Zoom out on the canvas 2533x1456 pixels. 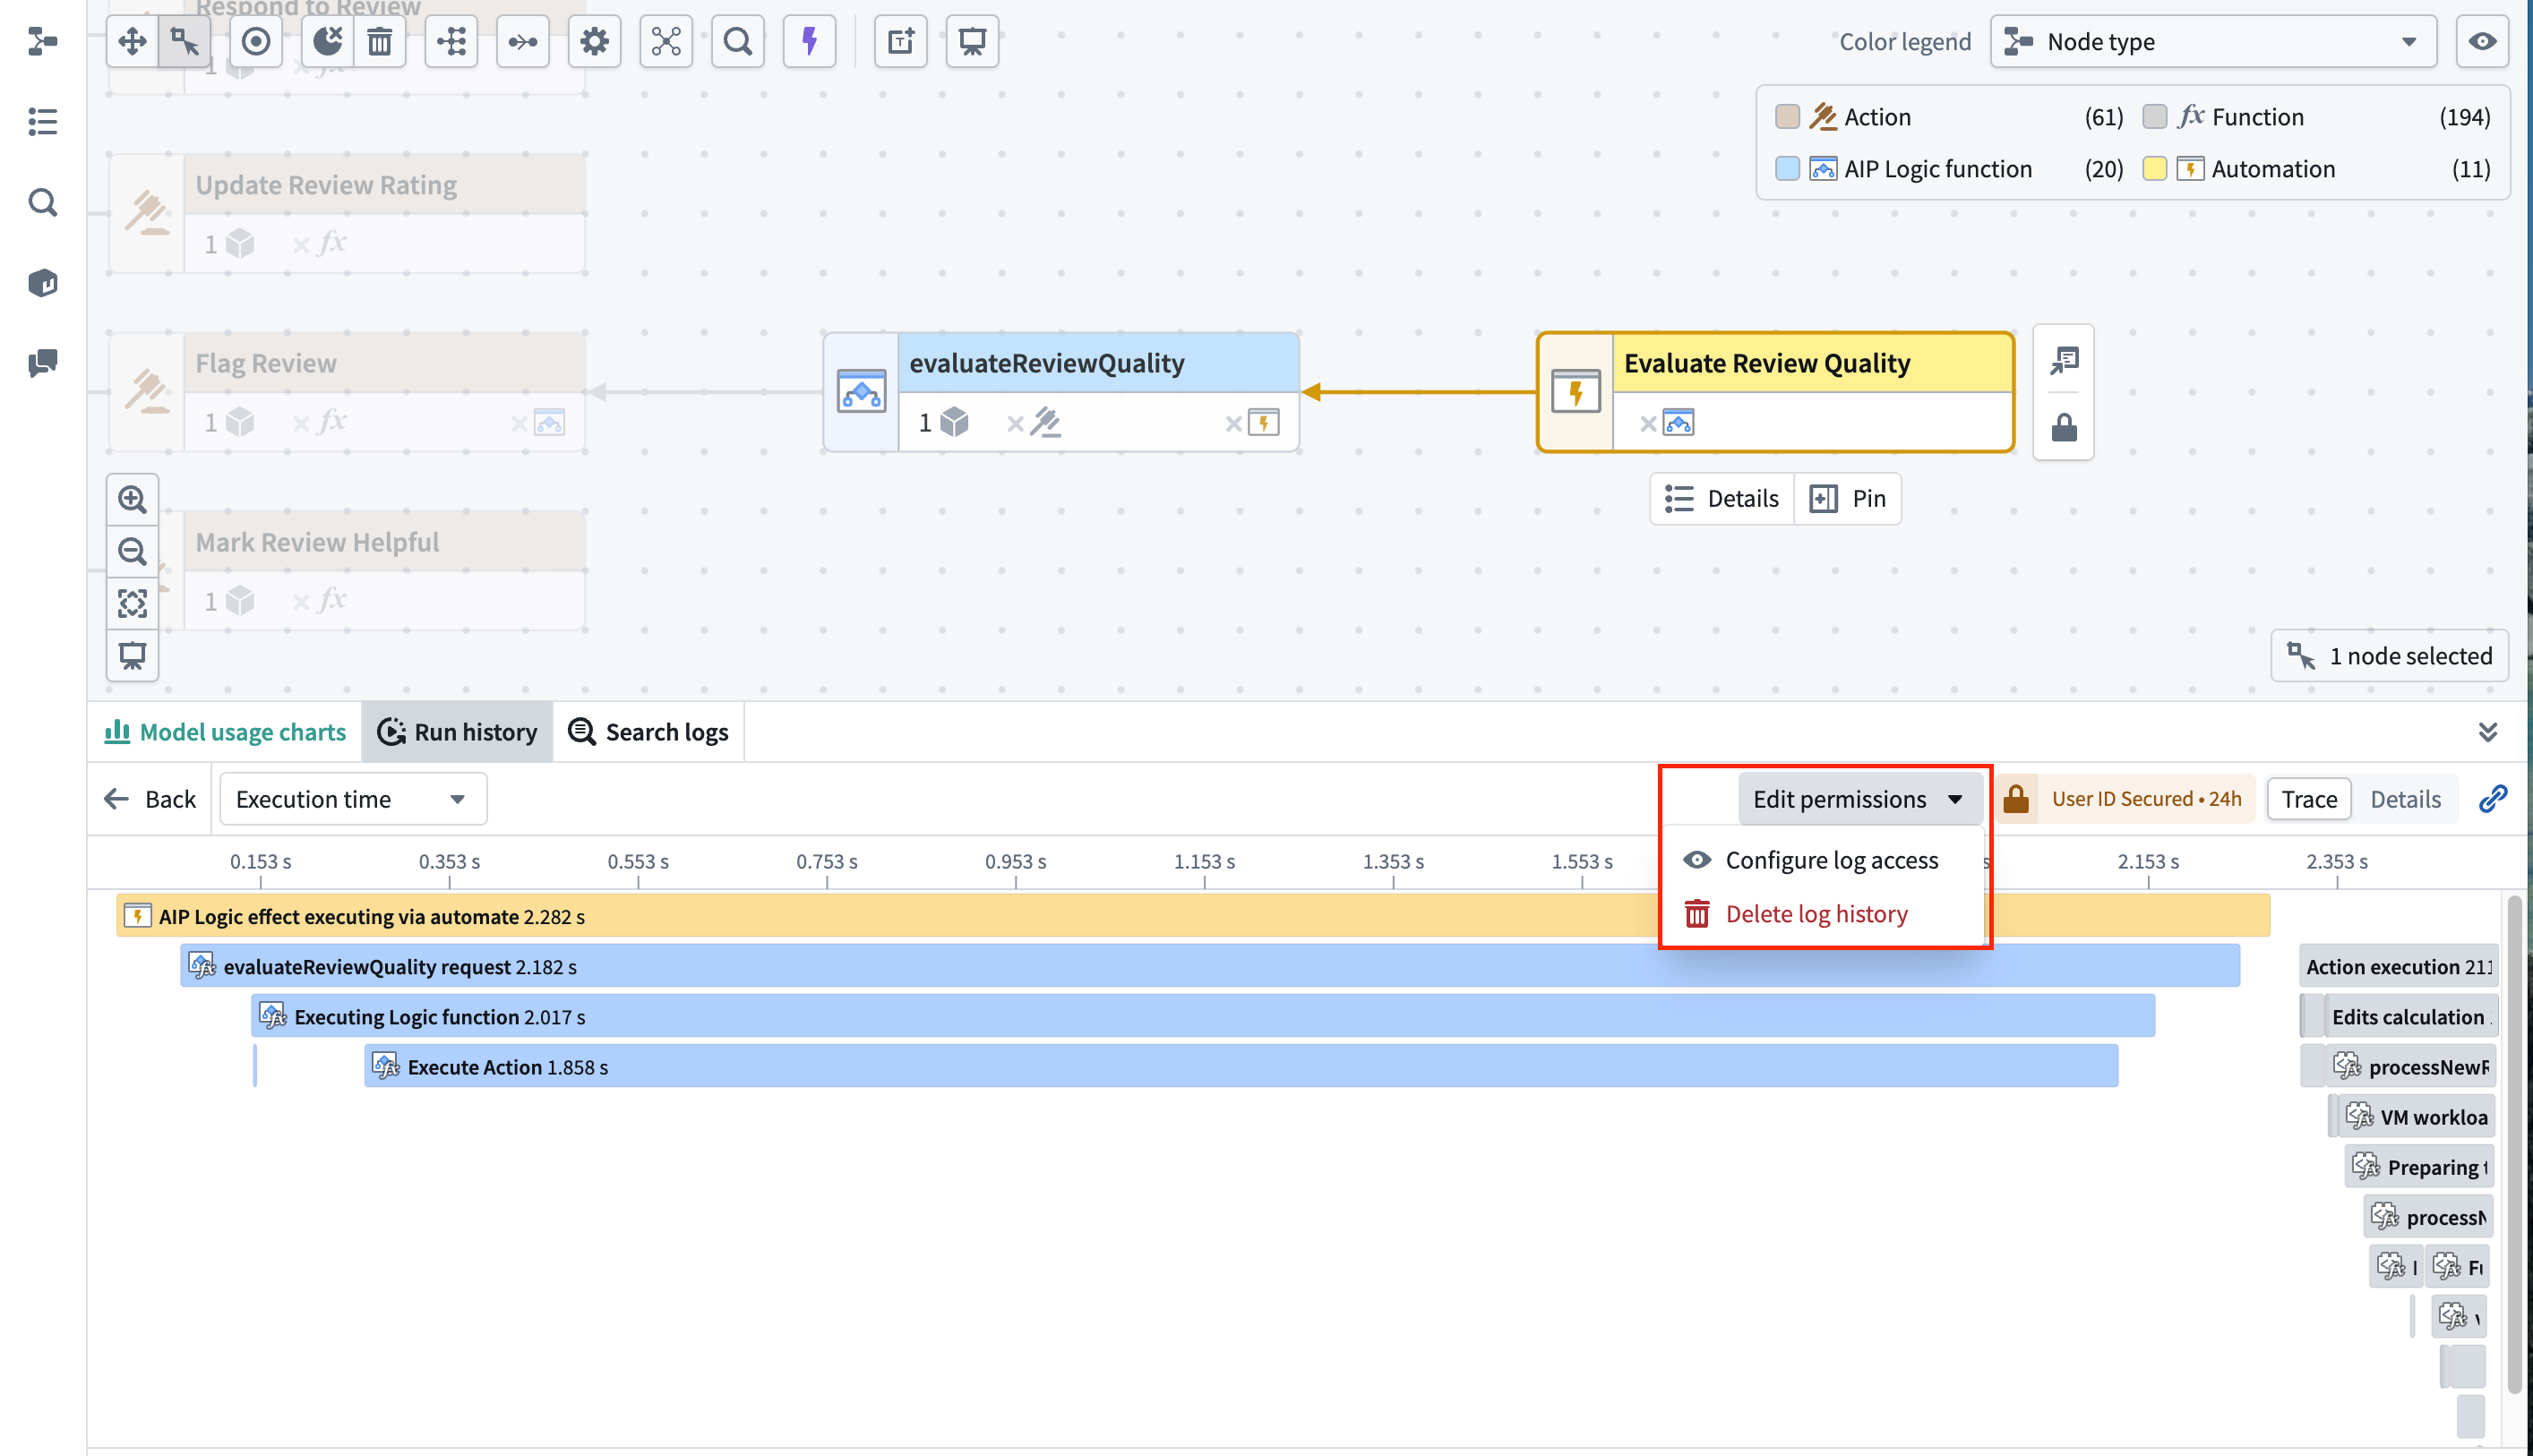pyautogui.click(x=132, y=551)
